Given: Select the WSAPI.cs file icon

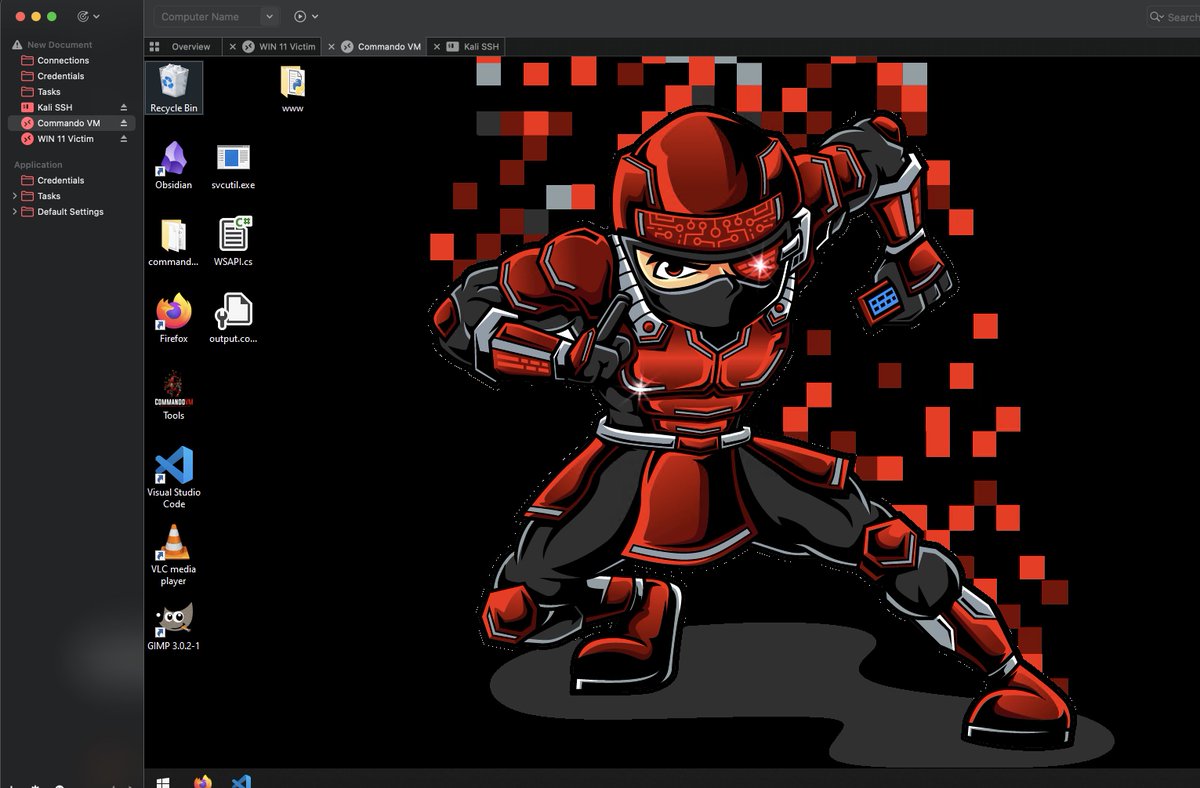Looking at the screenshot, I should tap(233, 242).
